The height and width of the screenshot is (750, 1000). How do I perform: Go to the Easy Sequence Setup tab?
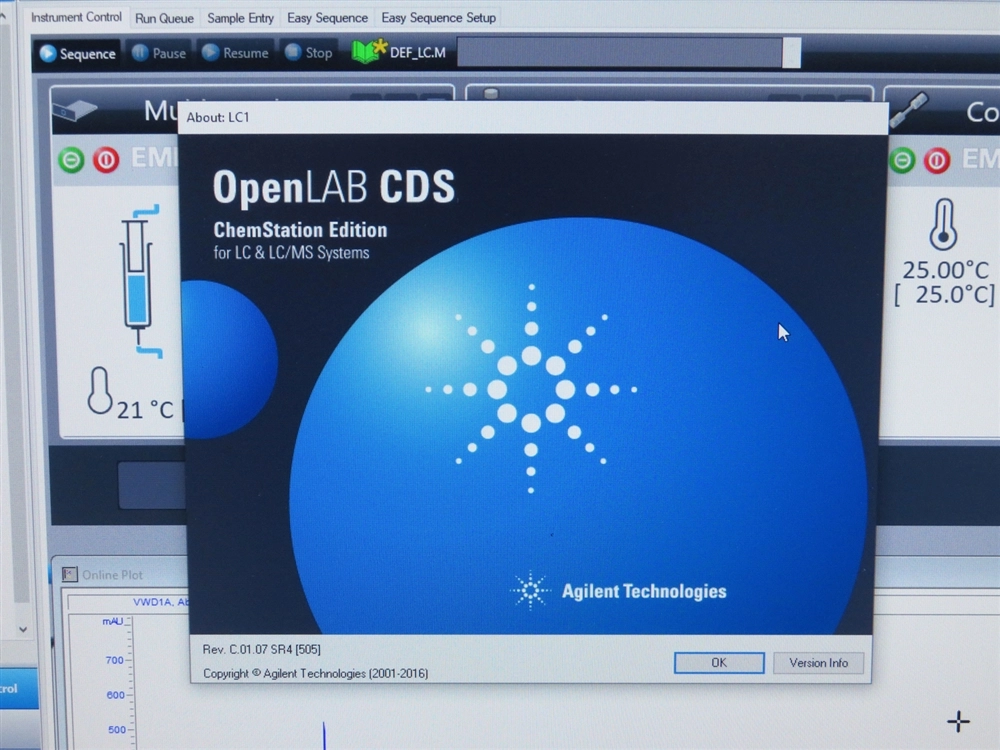438,18
